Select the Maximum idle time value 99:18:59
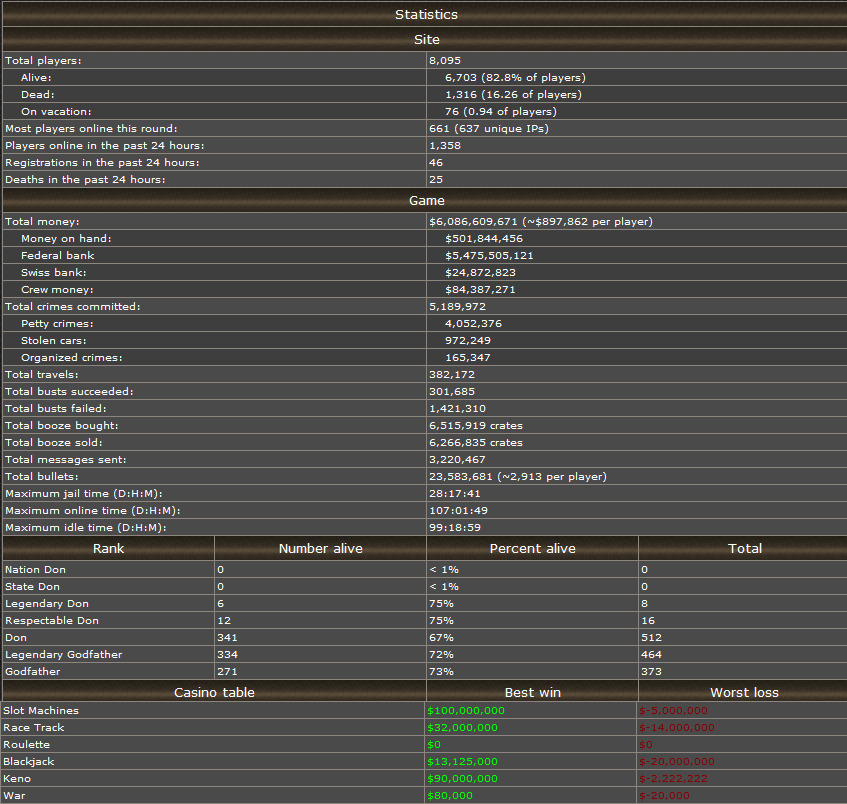 click(455, 528)
